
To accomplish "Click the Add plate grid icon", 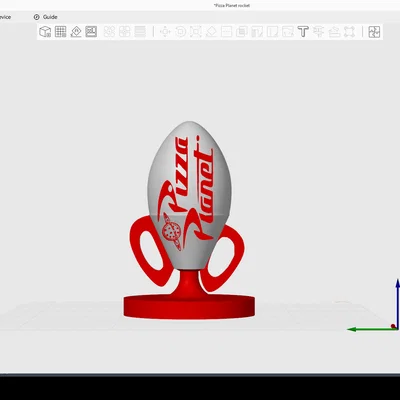I will pos(60,32).
